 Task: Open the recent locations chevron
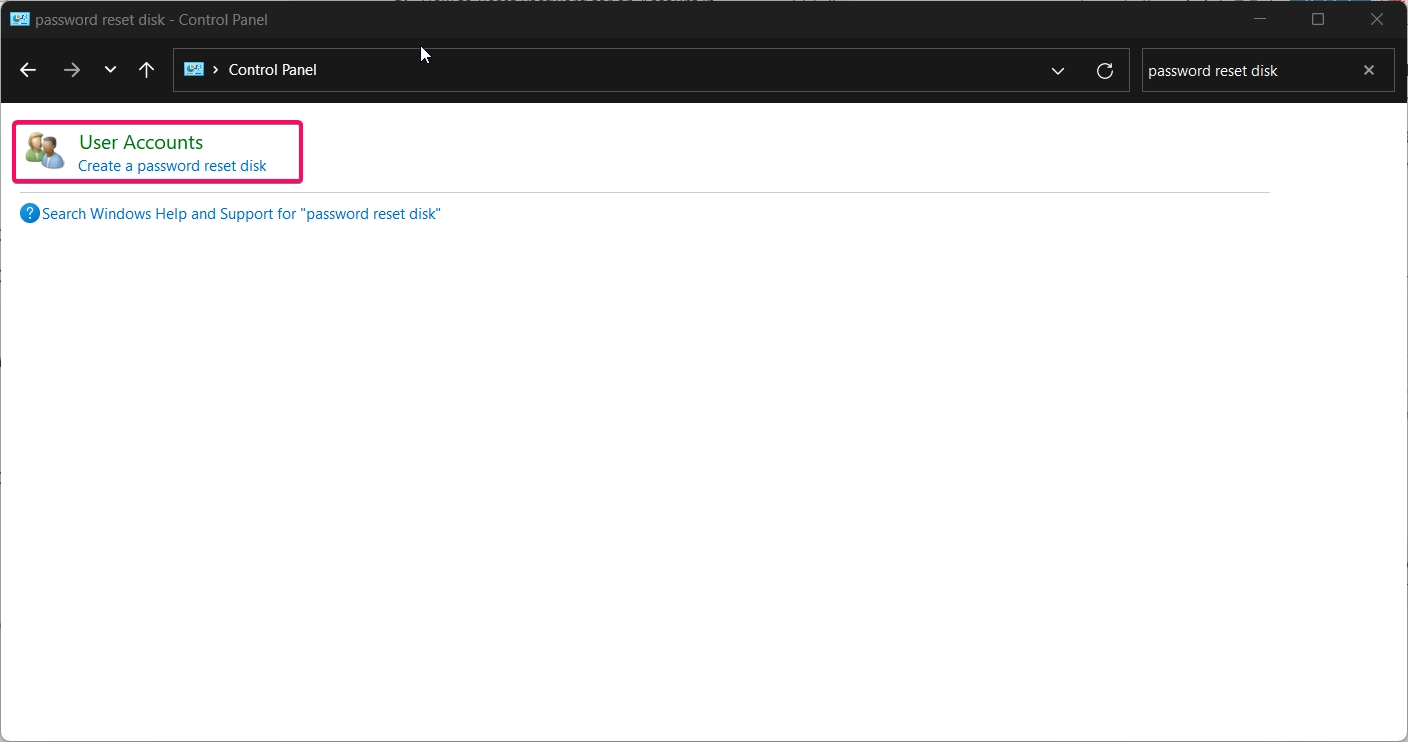110,70
